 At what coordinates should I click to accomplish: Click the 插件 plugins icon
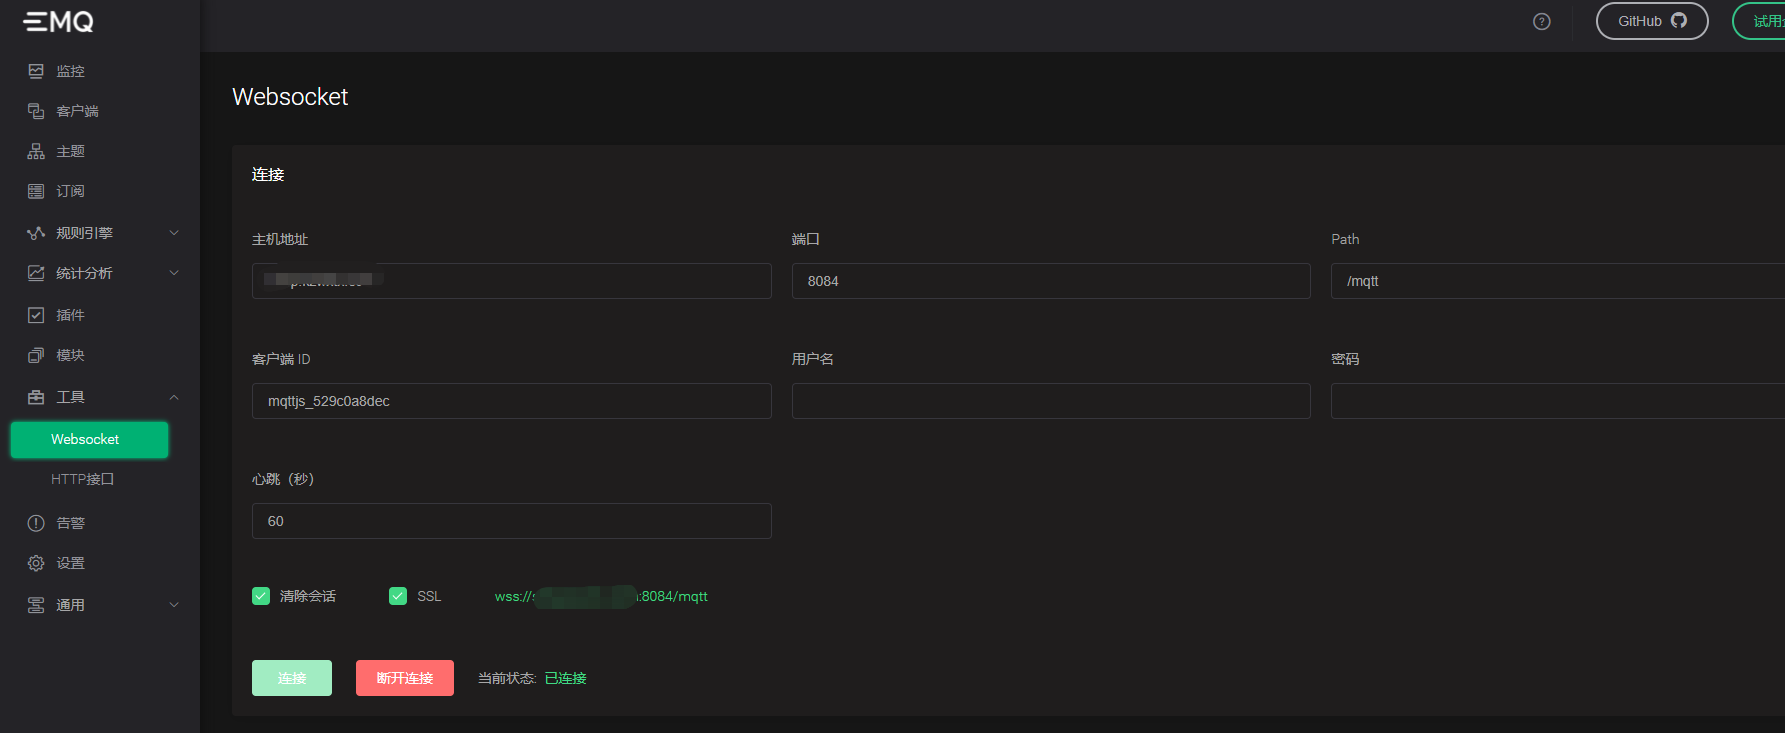[36, 315]
